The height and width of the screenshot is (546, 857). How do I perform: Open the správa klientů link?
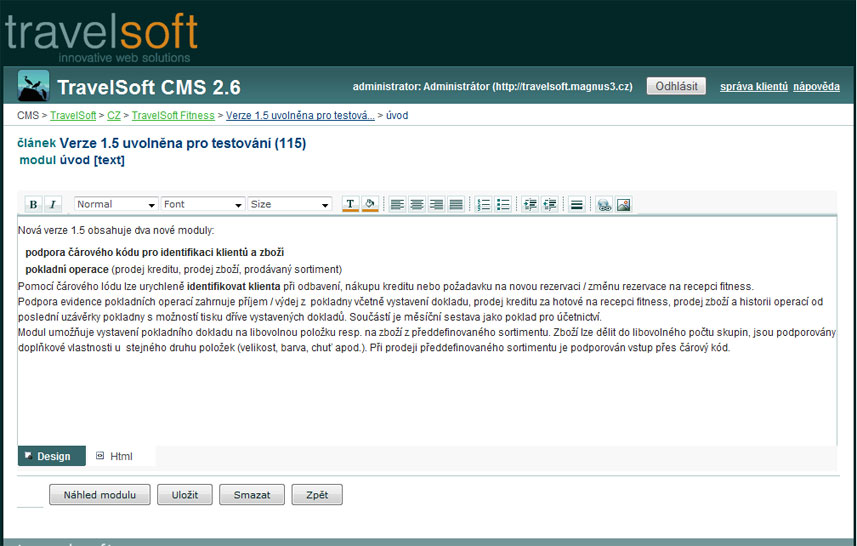pyautogui.click(x=754, y=86)
